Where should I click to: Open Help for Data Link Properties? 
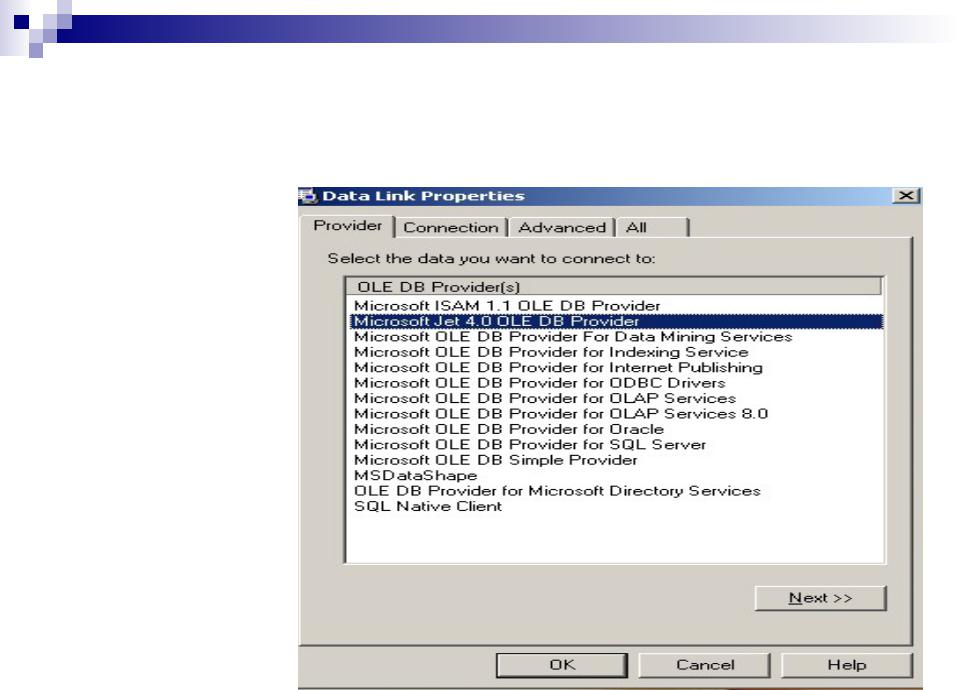pyautogui.click(x=847, y=665)
